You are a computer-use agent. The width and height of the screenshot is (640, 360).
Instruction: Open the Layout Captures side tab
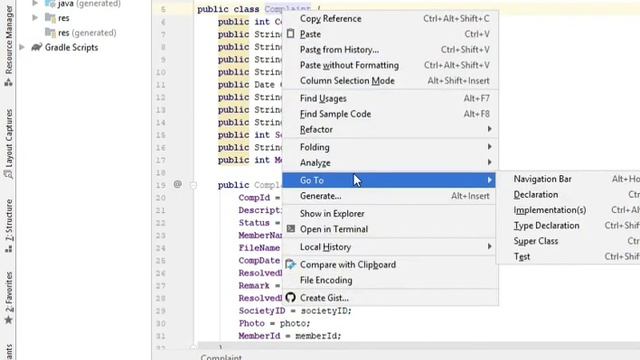point(8,144)
